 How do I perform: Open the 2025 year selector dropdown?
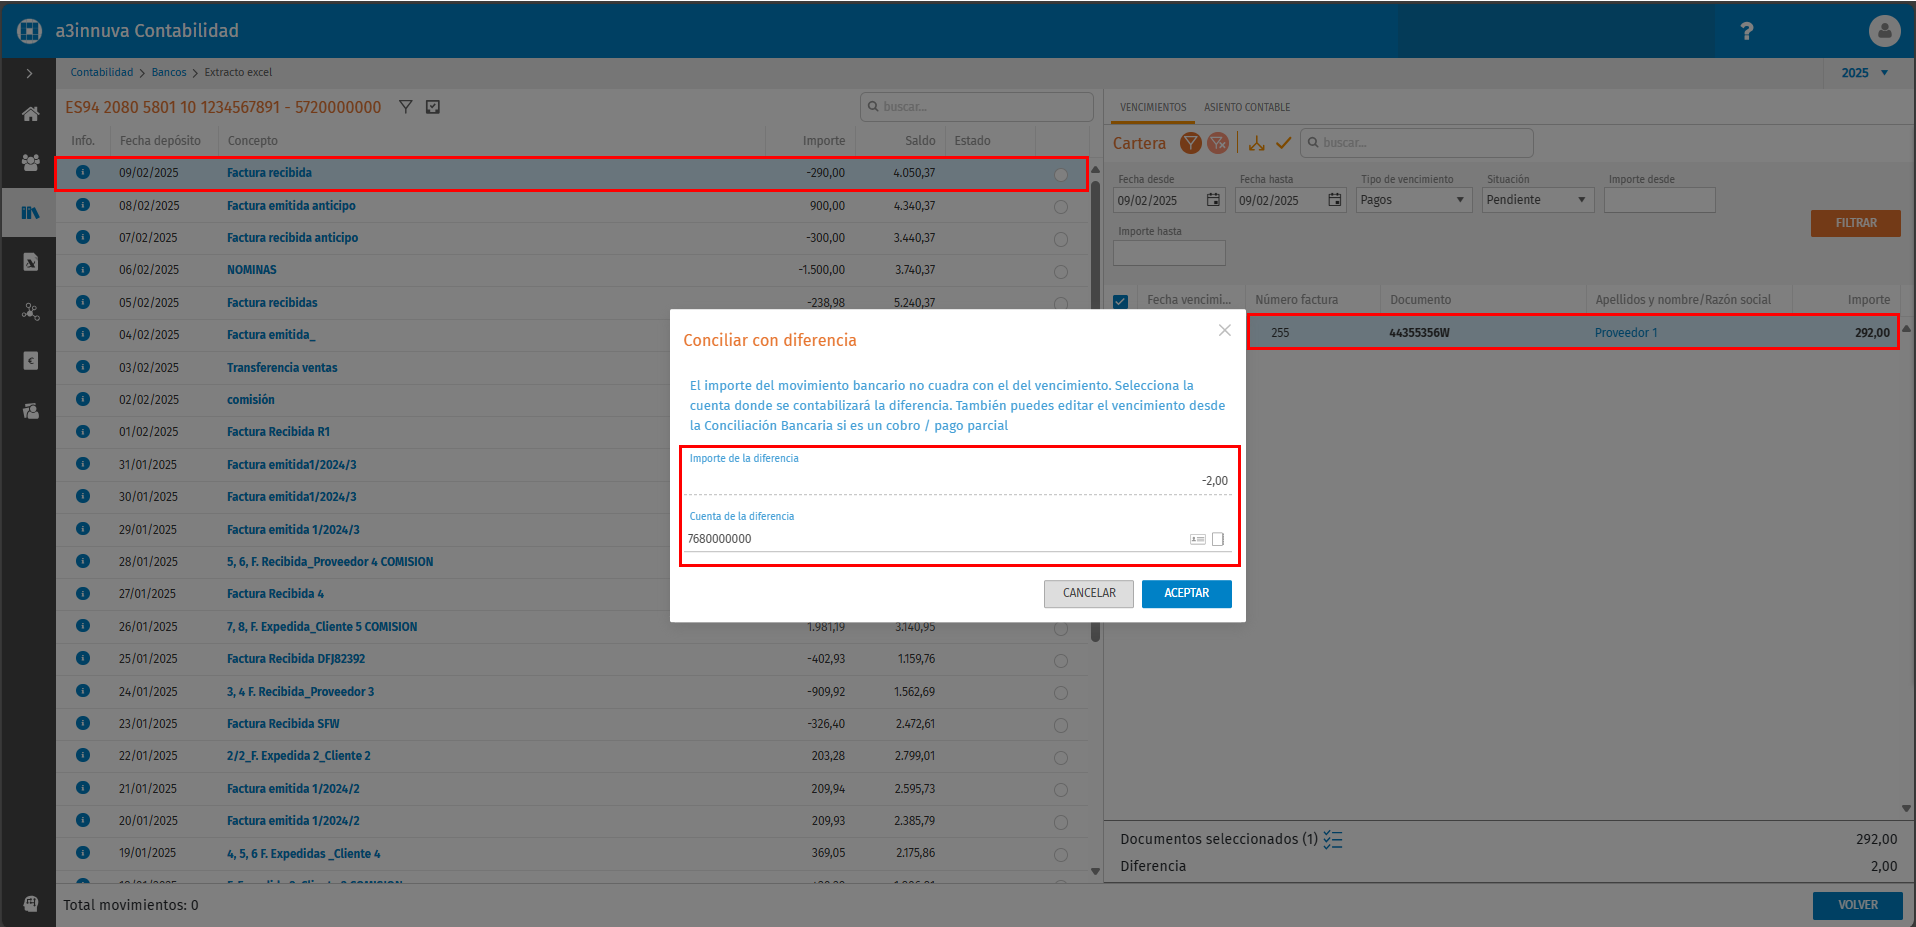[1865, 73]
